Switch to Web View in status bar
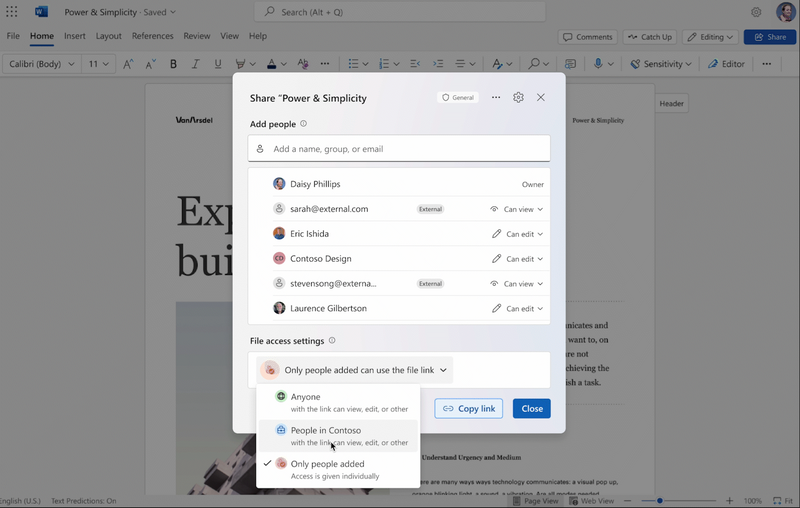The height and width of the screenshot is (508, 800). (x=592, y=501)
